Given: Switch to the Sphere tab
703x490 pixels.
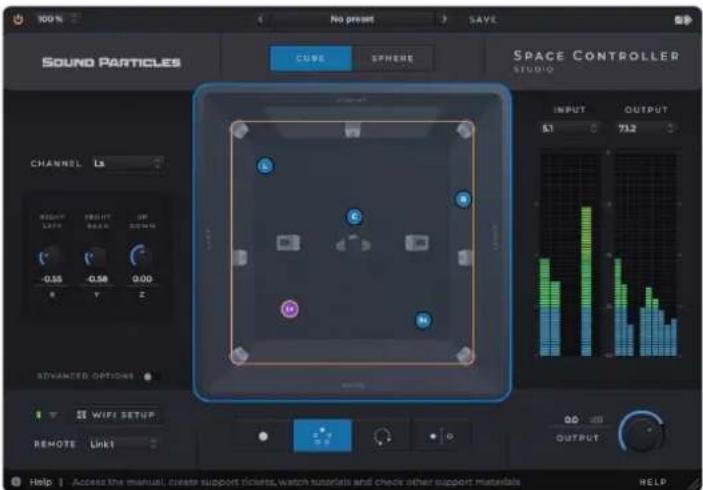Looking at the screenshot, I should [x=392, y=58].
